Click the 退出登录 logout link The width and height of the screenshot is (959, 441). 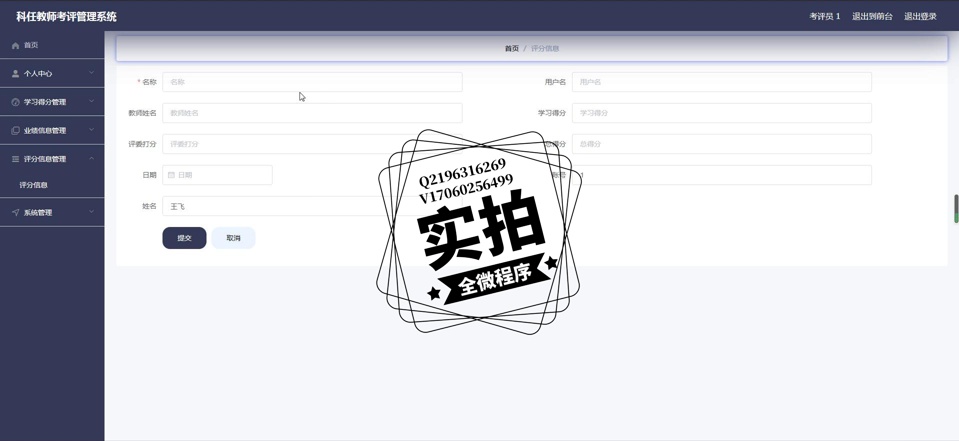pos(920,16)
